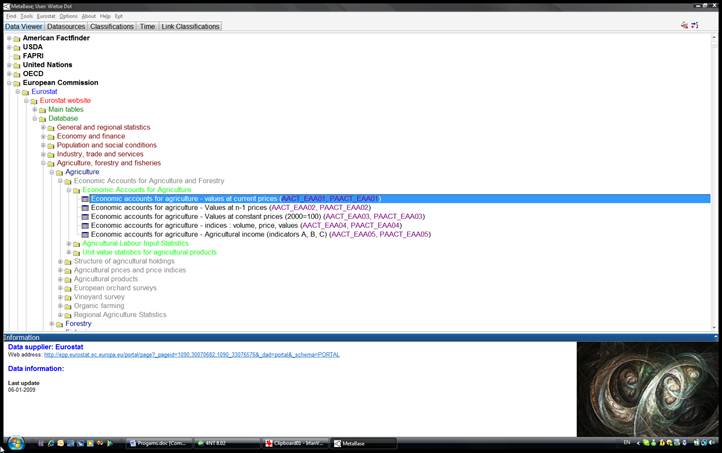The width and height of the screenshot is (722, 453).
Task: Expand the OECD tree node
Action: (8, 74)
